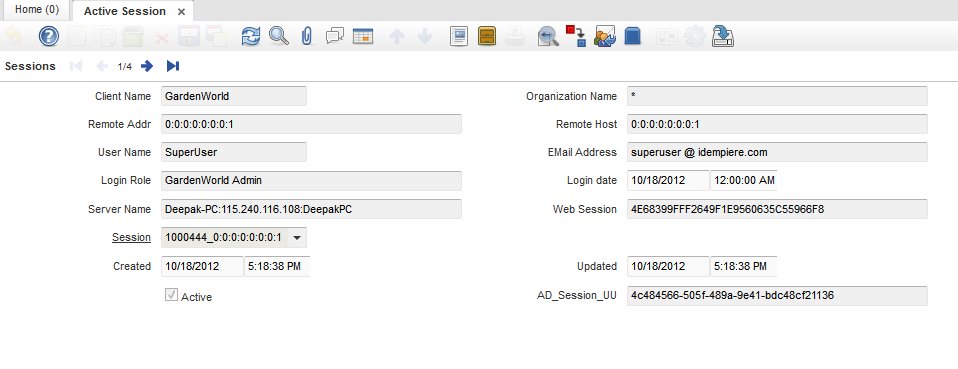Switch to the Home (0) tab

pyautogui.click(x=37, y=10)
